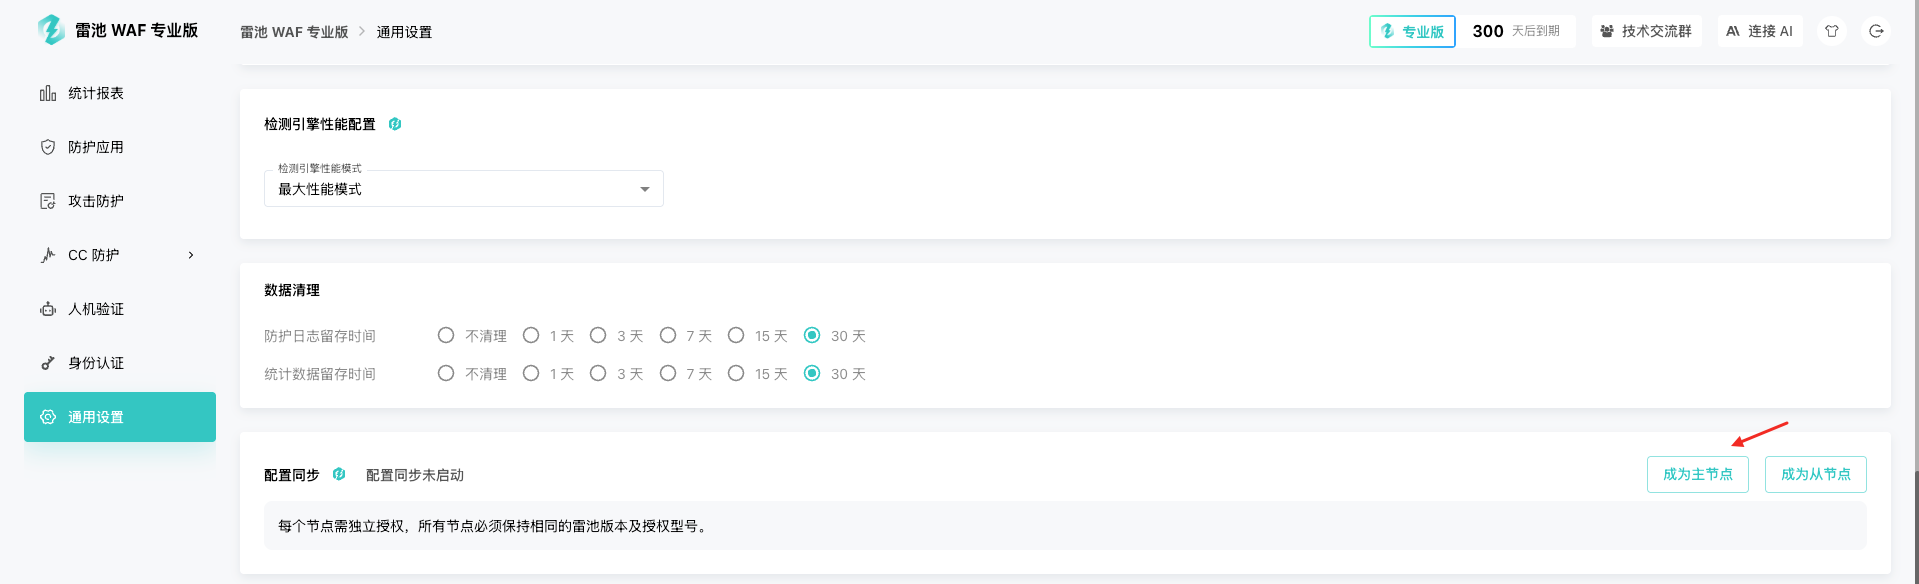
Task: Open the statistics report (统计报表) page
Action: [96, 93]
